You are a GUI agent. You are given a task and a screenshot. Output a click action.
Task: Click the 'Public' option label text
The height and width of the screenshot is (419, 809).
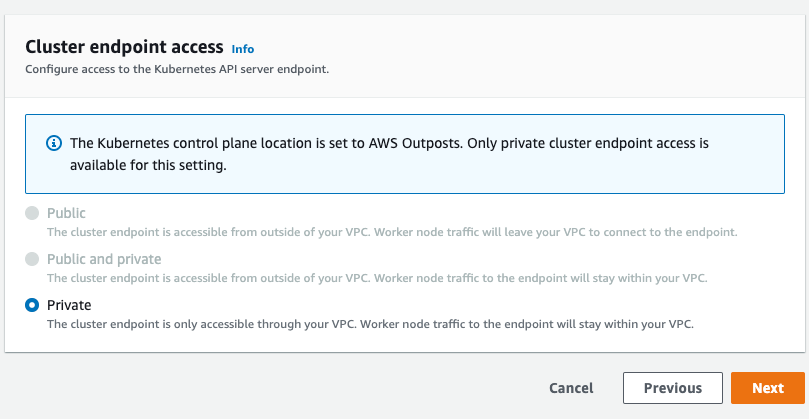click(x=66, y=213)
